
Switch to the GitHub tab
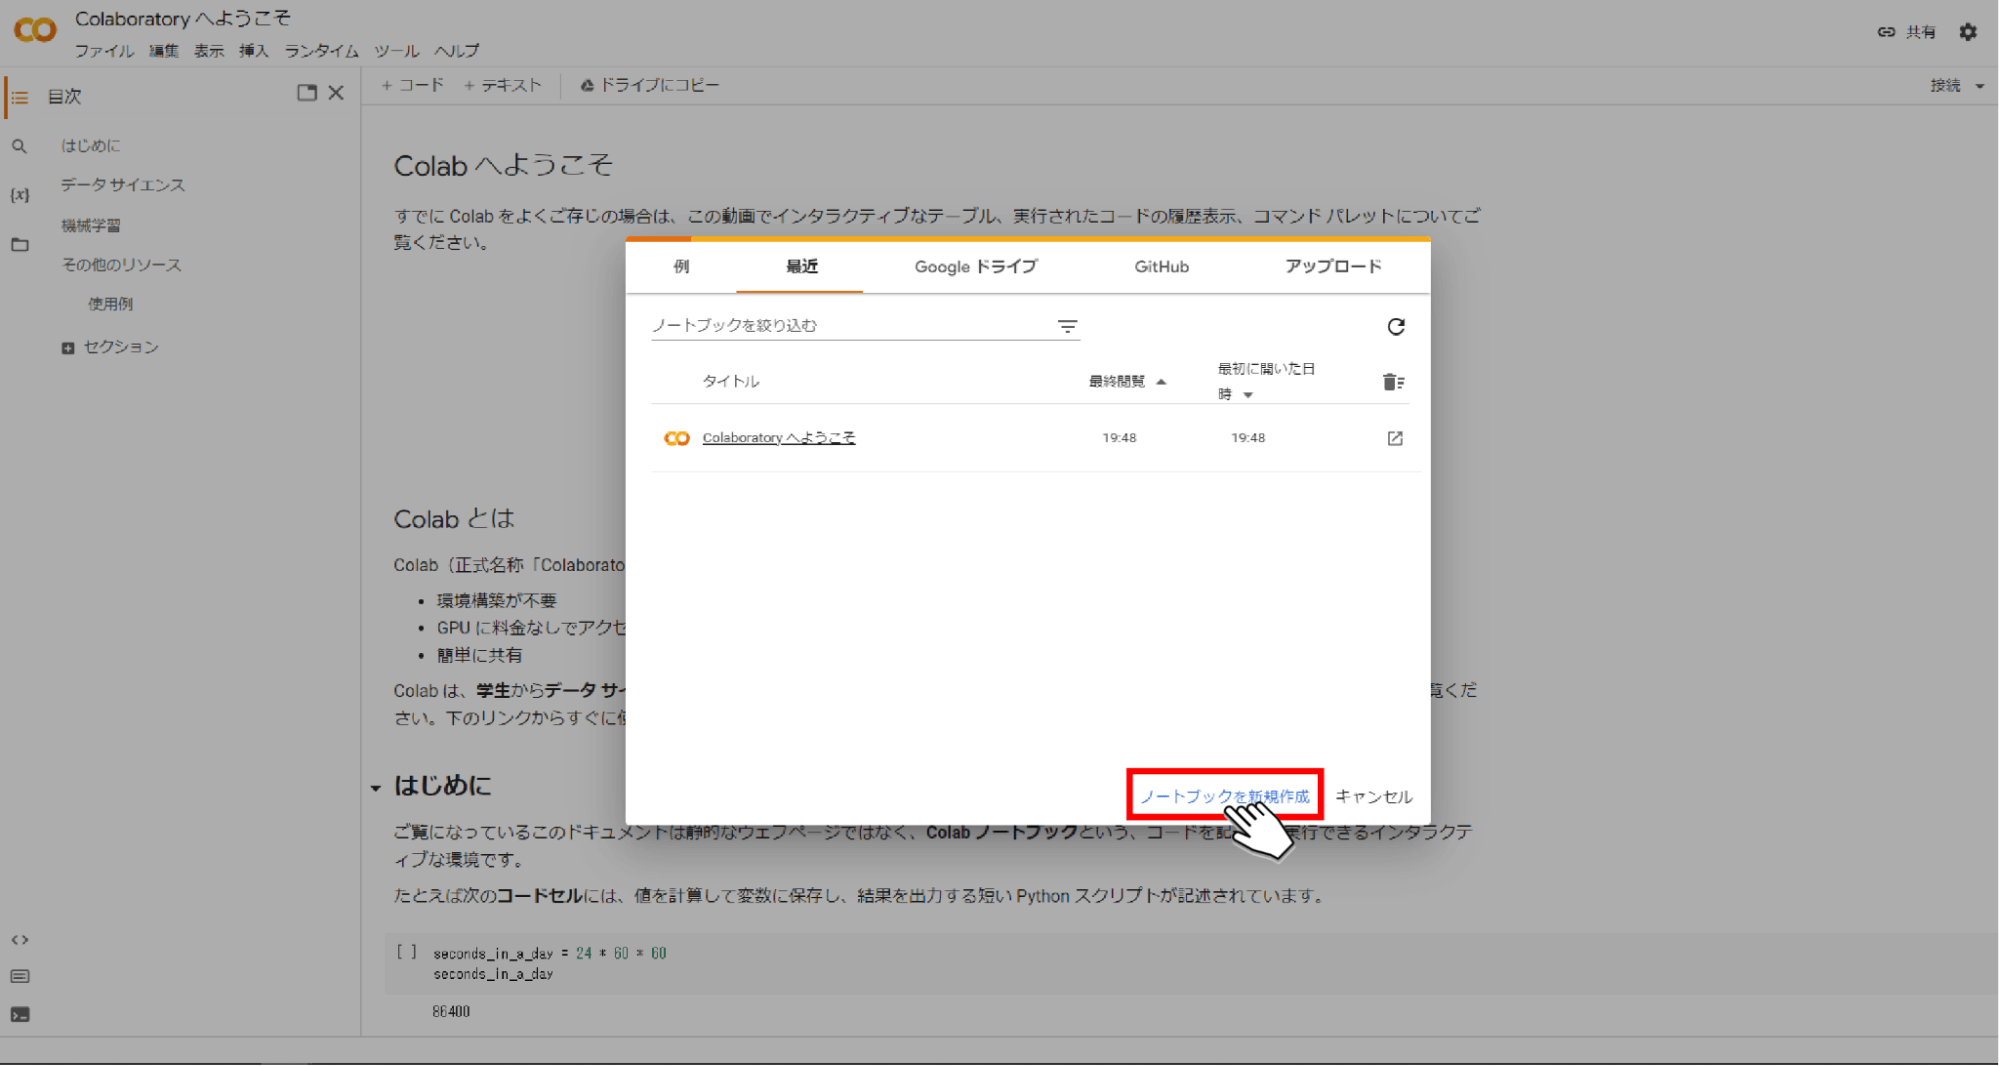pos(1161,266)
